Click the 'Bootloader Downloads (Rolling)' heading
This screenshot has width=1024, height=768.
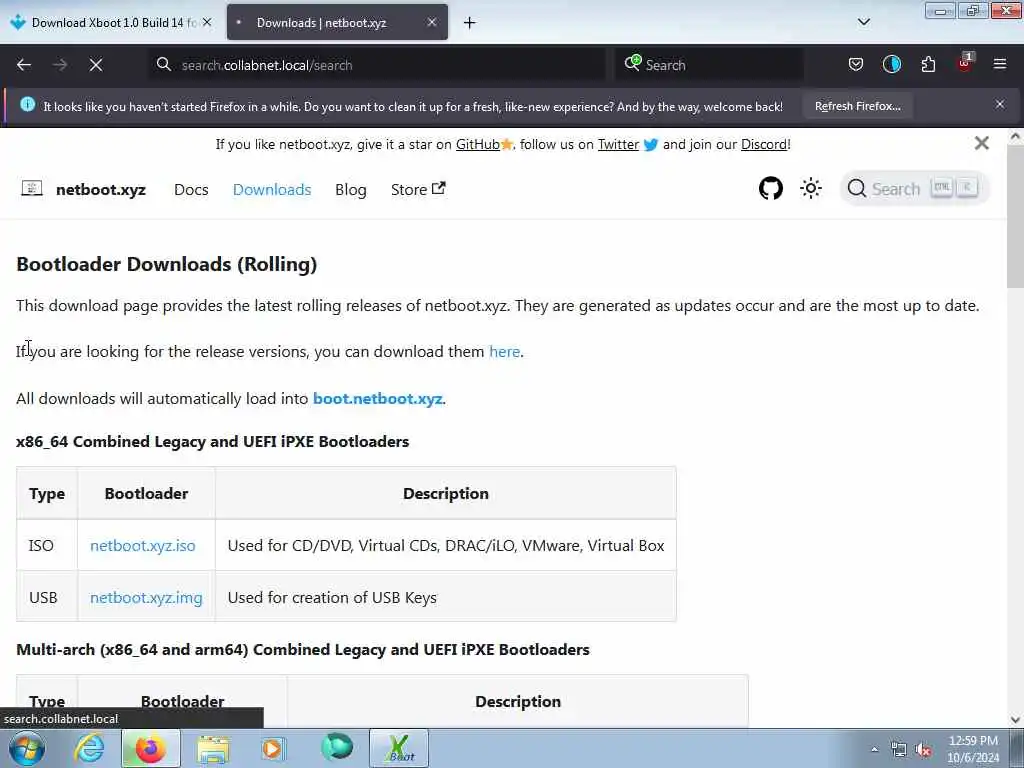(167, 264)
